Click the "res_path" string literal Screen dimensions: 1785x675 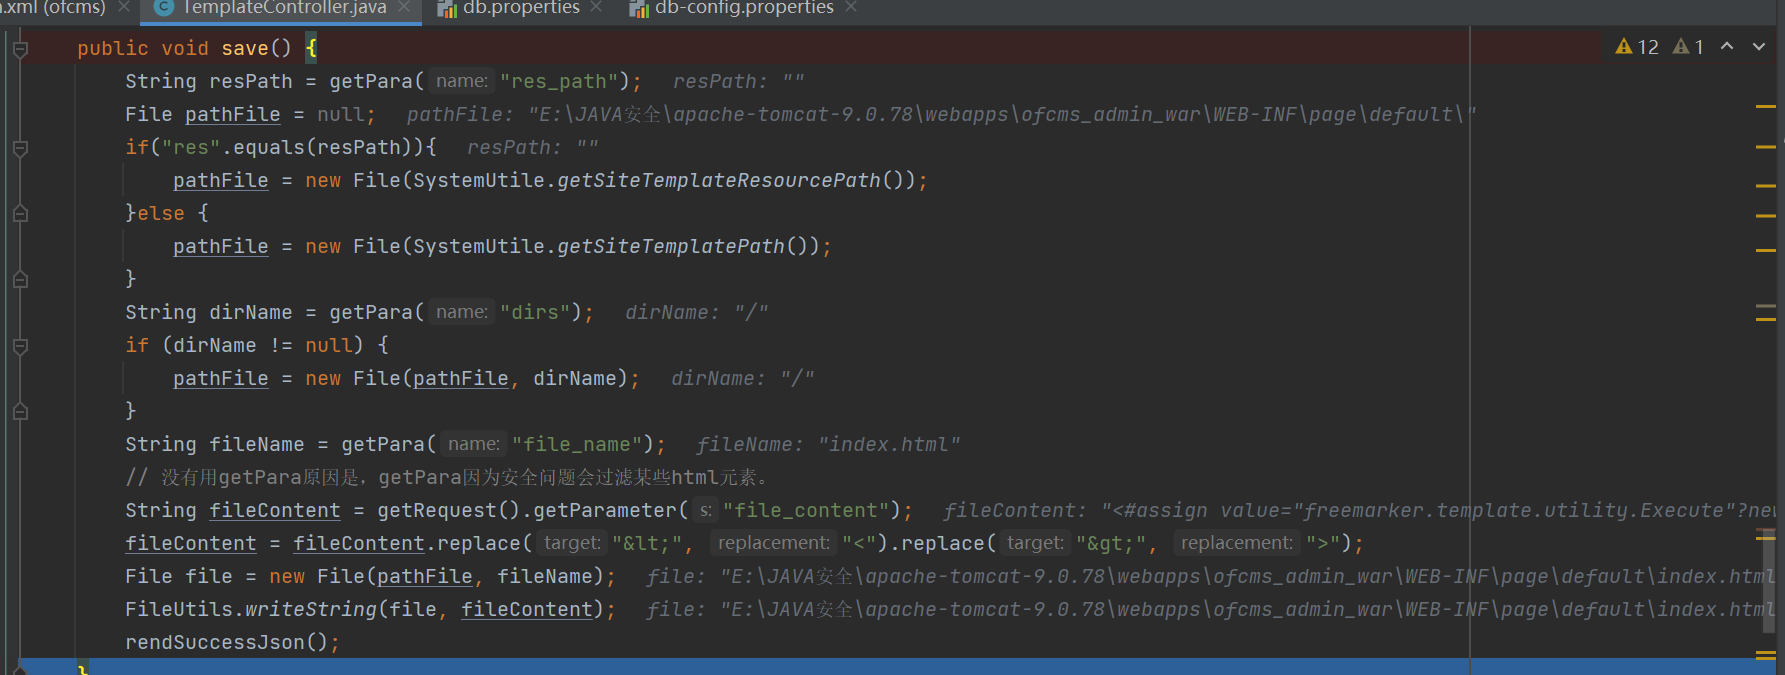(559, 81)
